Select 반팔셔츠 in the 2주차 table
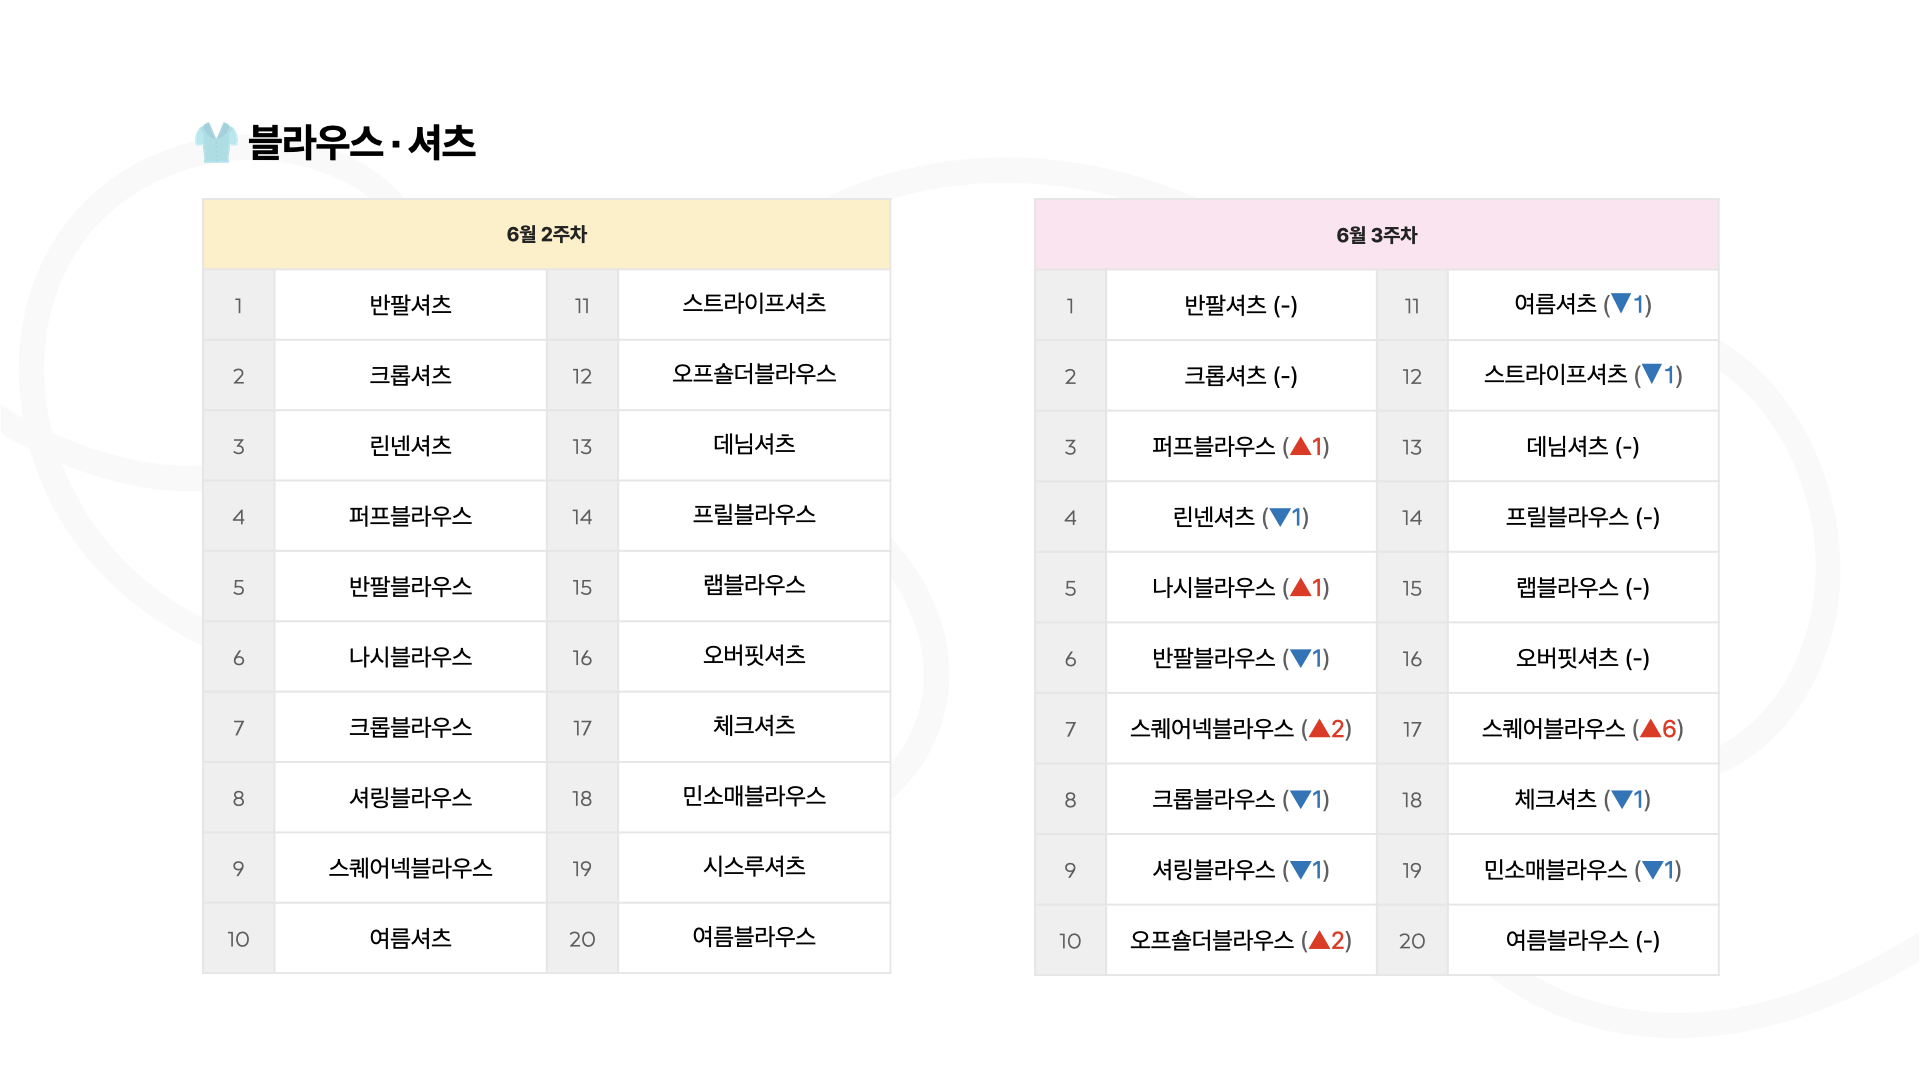 click(x=410, y=305)
